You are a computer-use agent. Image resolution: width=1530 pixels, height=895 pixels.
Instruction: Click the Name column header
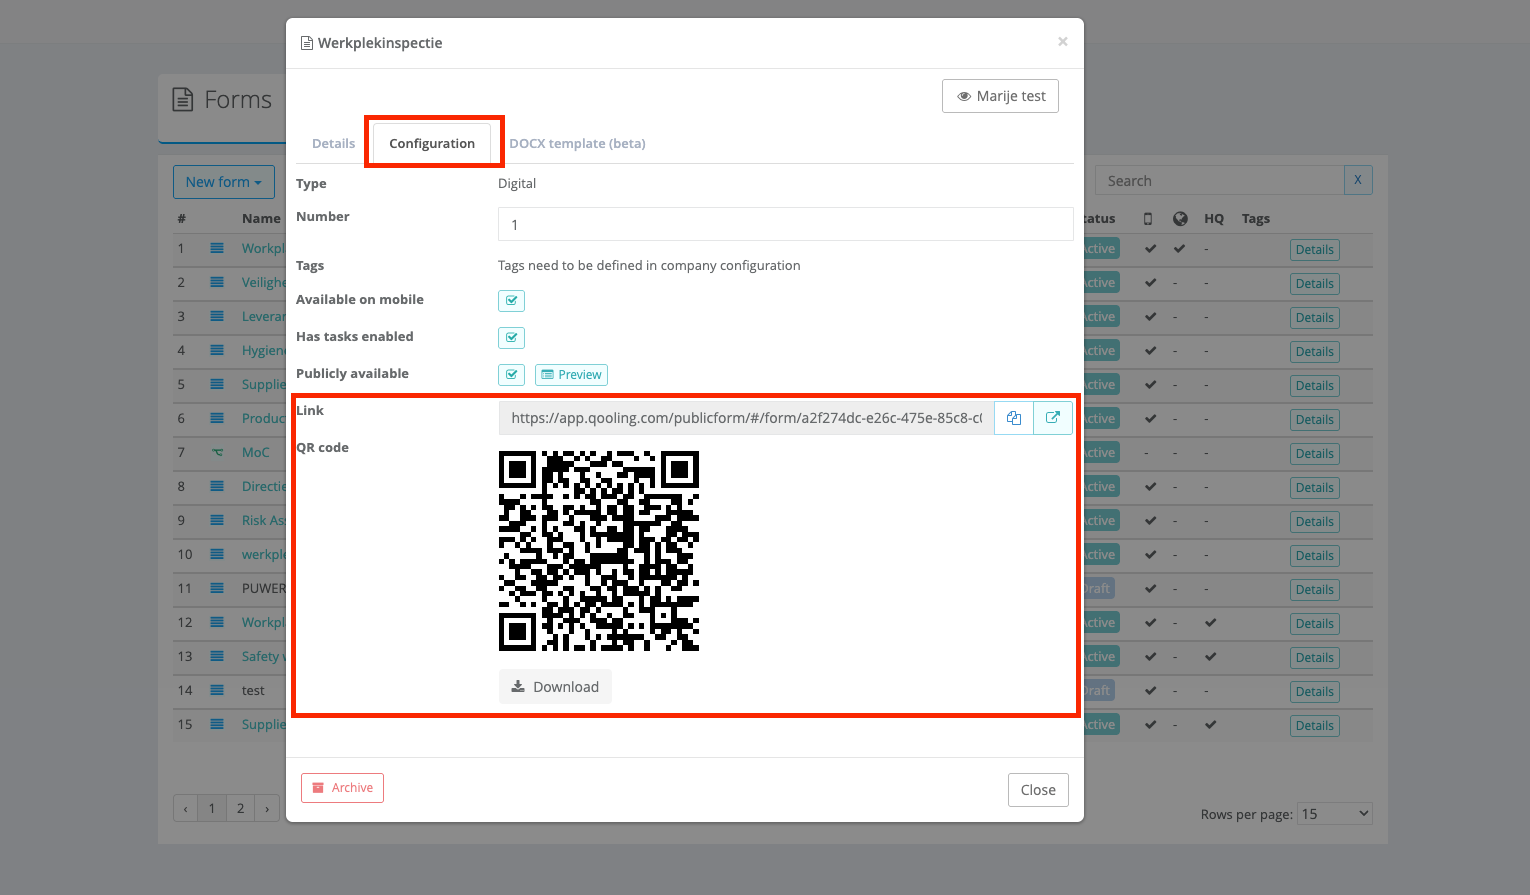coord(261,219)
